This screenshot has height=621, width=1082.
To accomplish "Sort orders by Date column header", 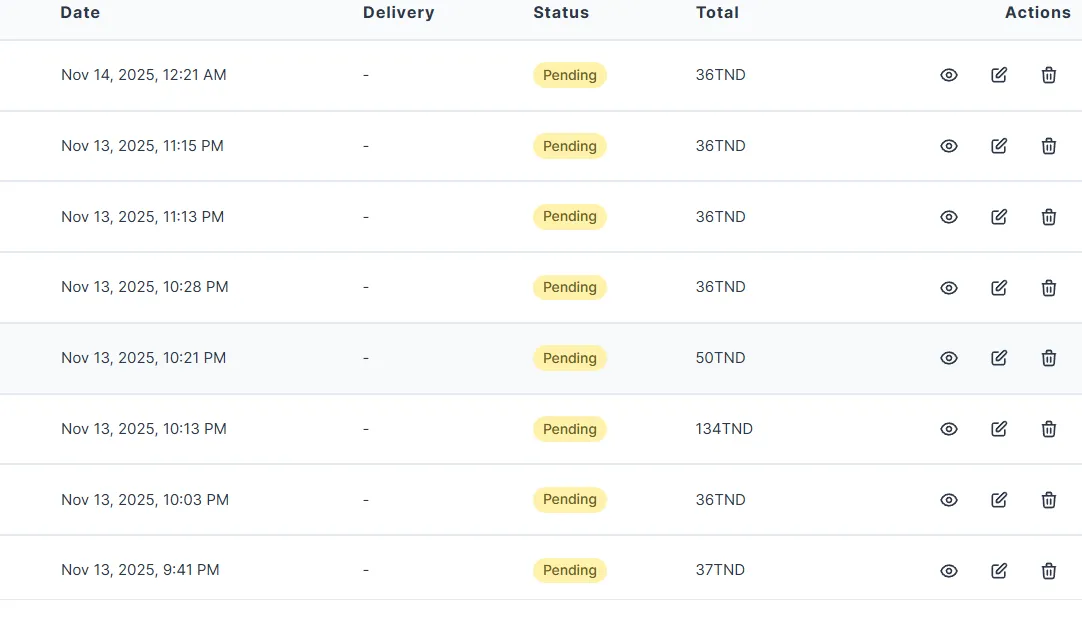I will pyautogui.click(x=80, y=13).
